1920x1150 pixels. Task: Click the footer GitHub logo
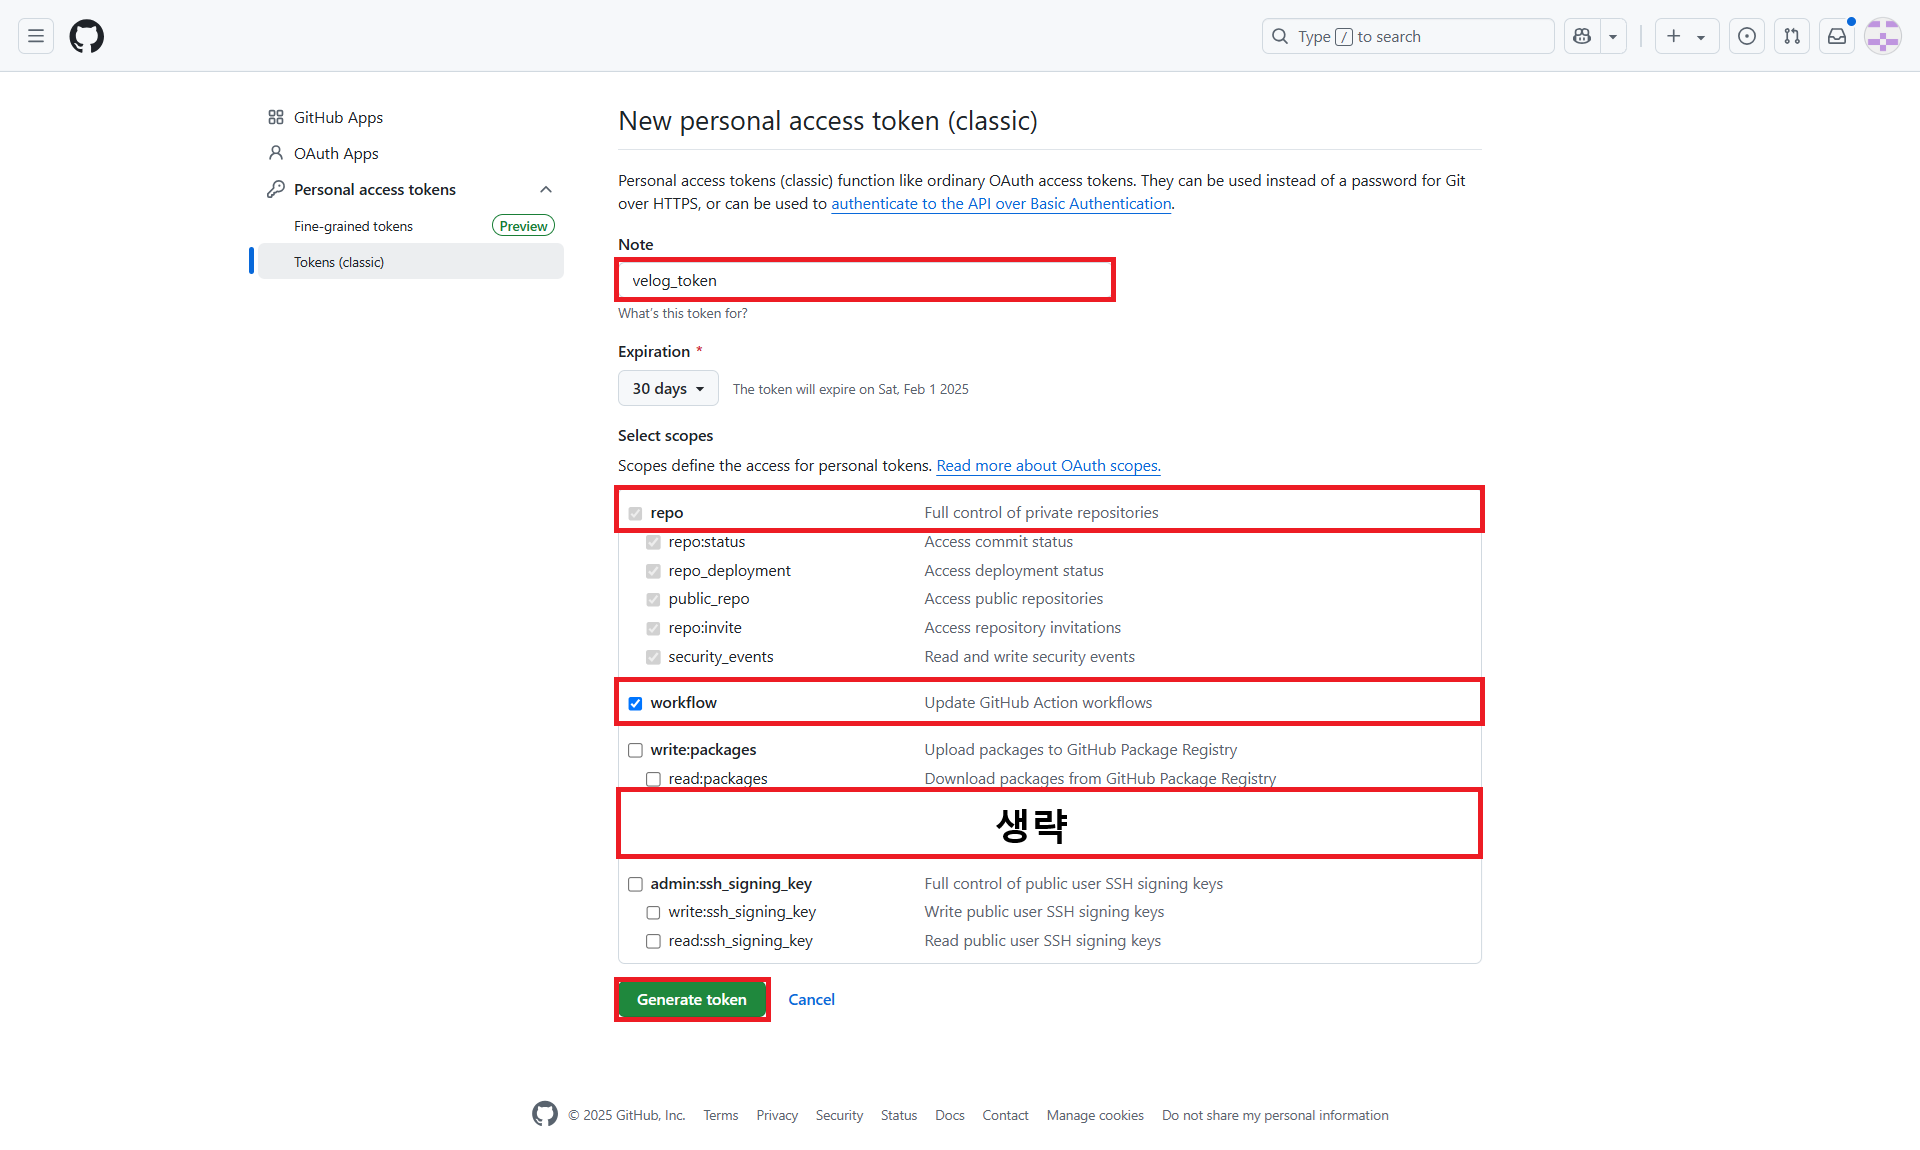click(545, 1114)
